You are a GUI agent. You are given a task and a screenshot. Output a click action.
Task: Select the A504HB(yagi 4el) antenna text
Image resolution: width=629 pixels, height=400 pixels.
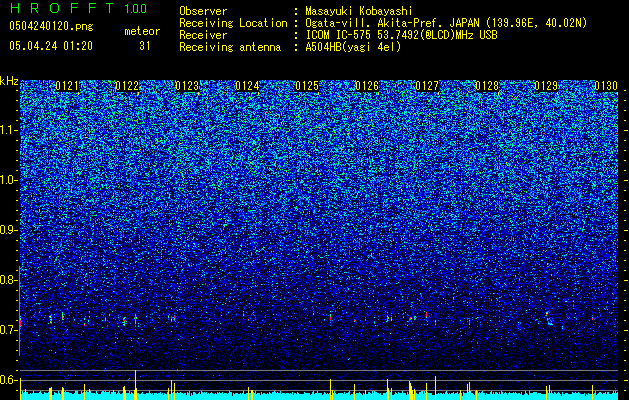tap(353, 47)
